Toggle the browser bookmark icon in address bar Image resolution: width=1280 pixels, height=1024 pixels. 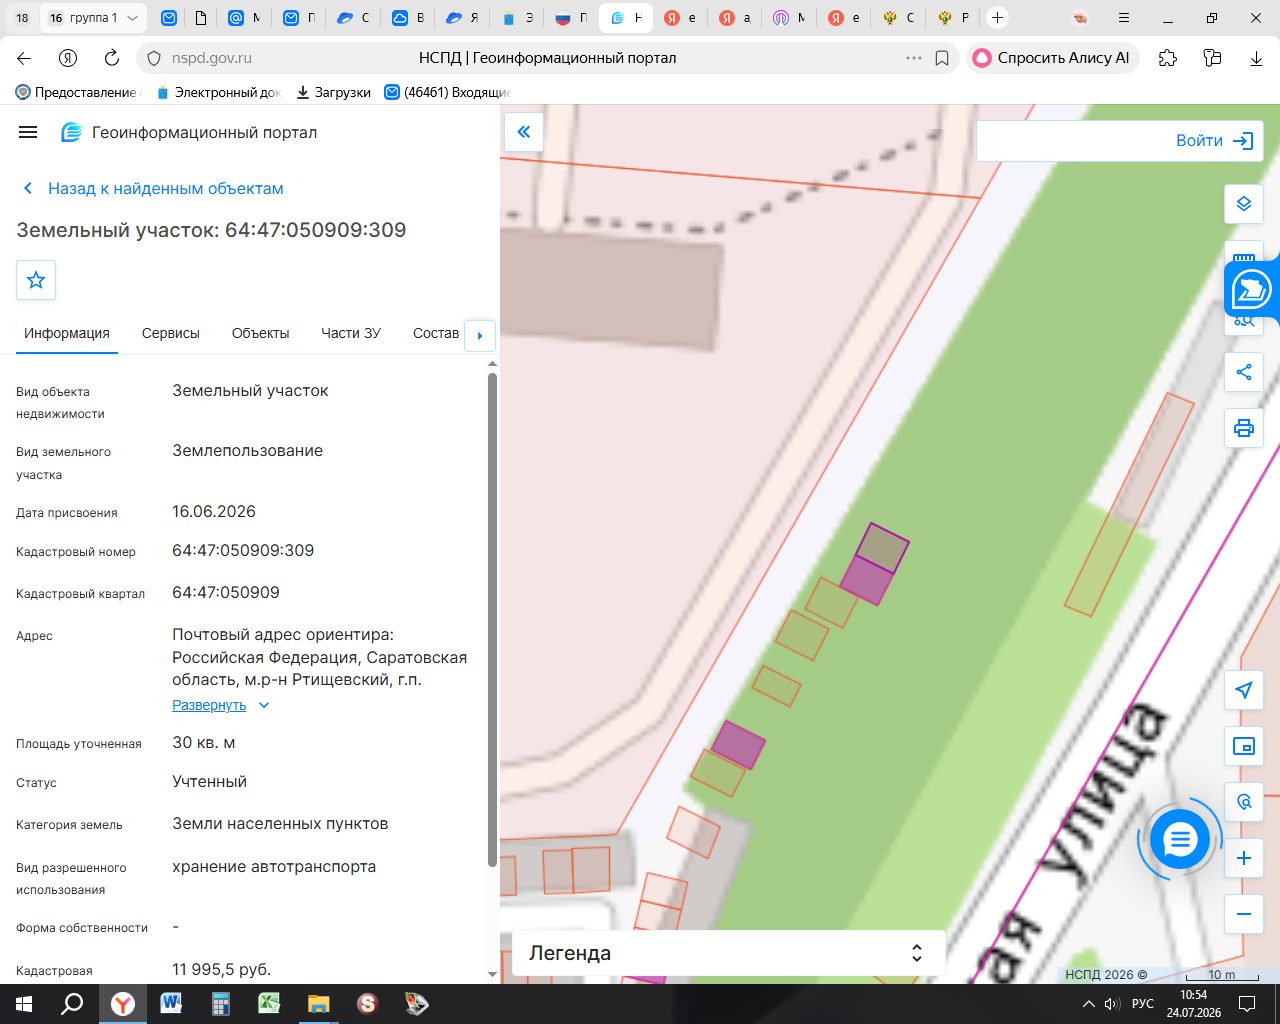pos(942,58)
